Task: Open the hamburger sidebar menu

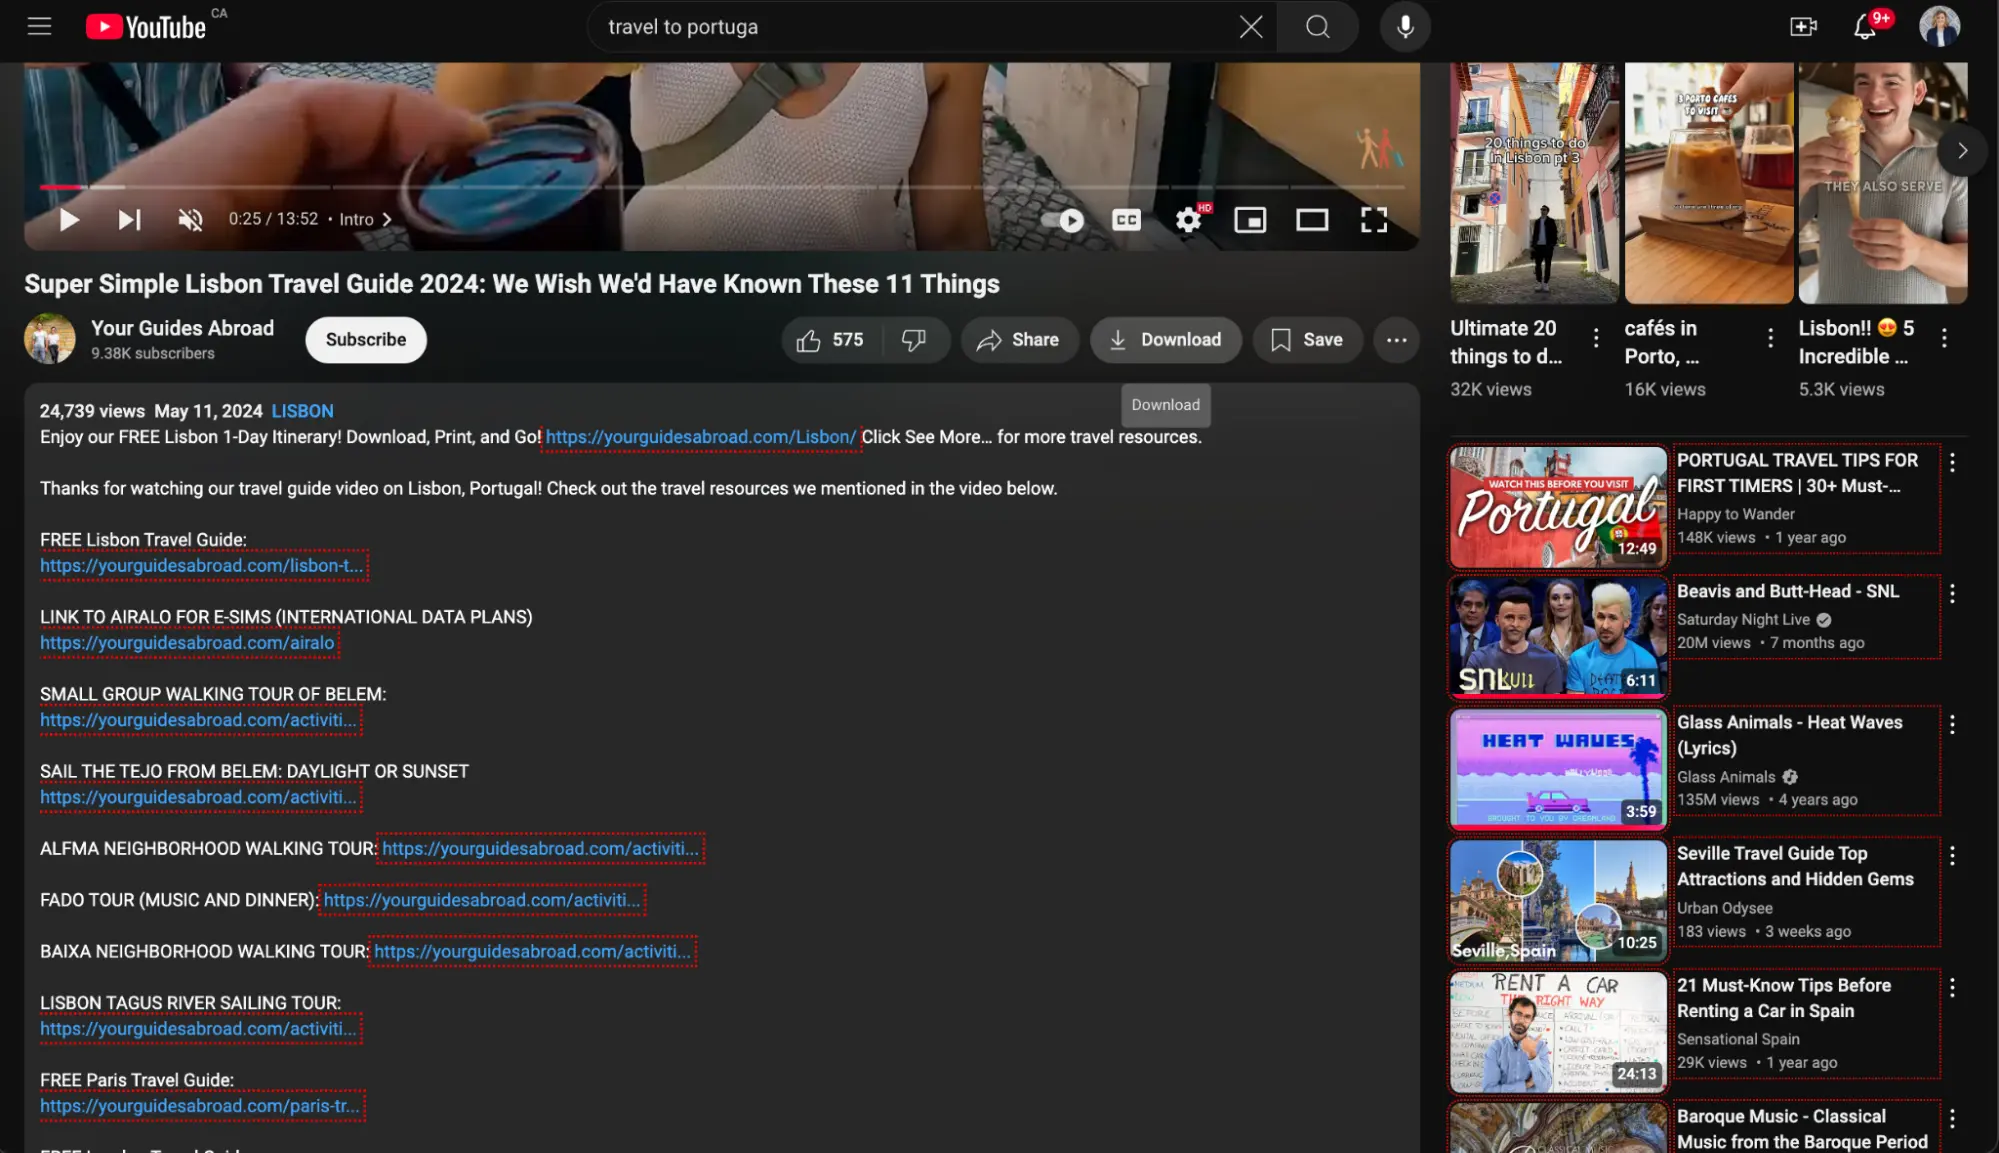Action: click(36, 26)
